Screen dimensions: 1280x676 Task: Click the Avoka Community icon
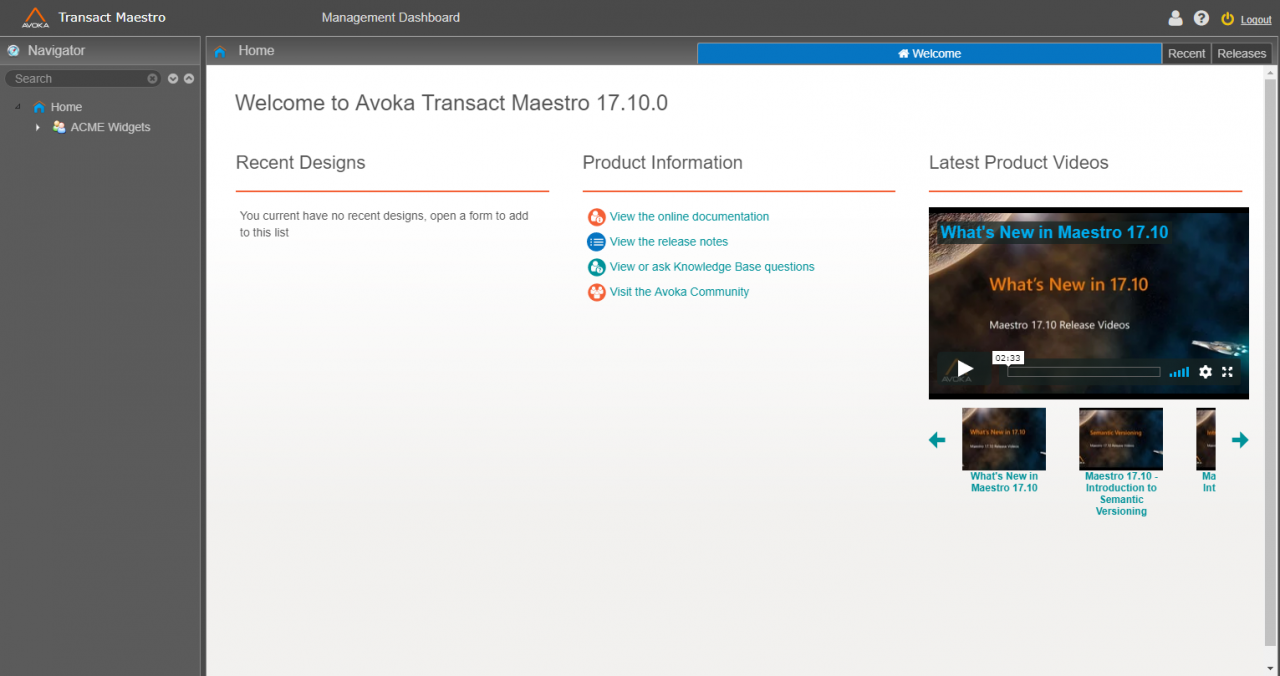click(x=596, y=292)
